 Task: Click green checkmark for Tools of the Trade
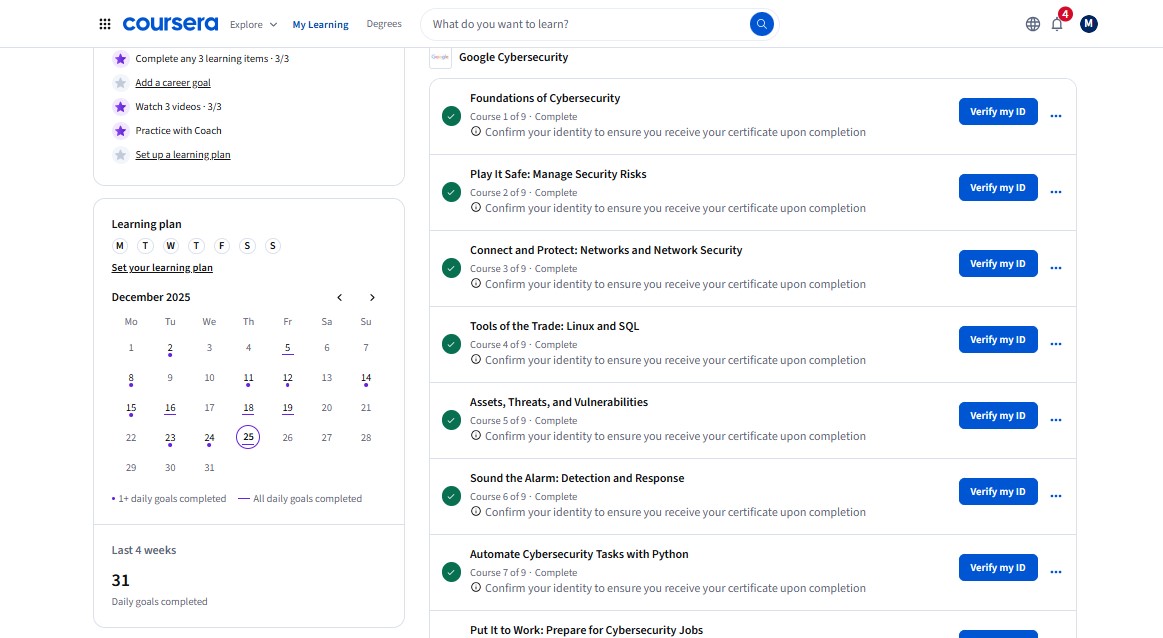click(x=451, y=344)
